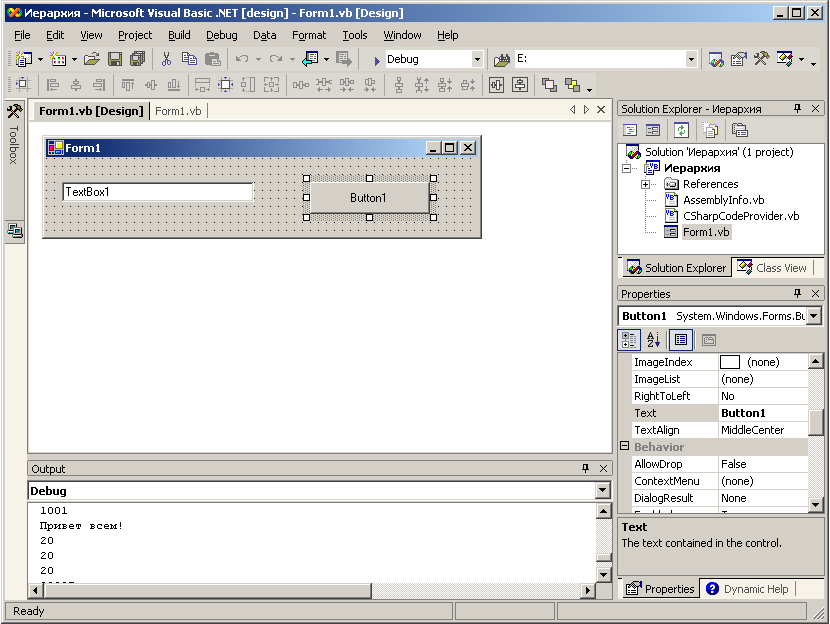
Task: Collapse the Behavior property category
Action: 625,446
